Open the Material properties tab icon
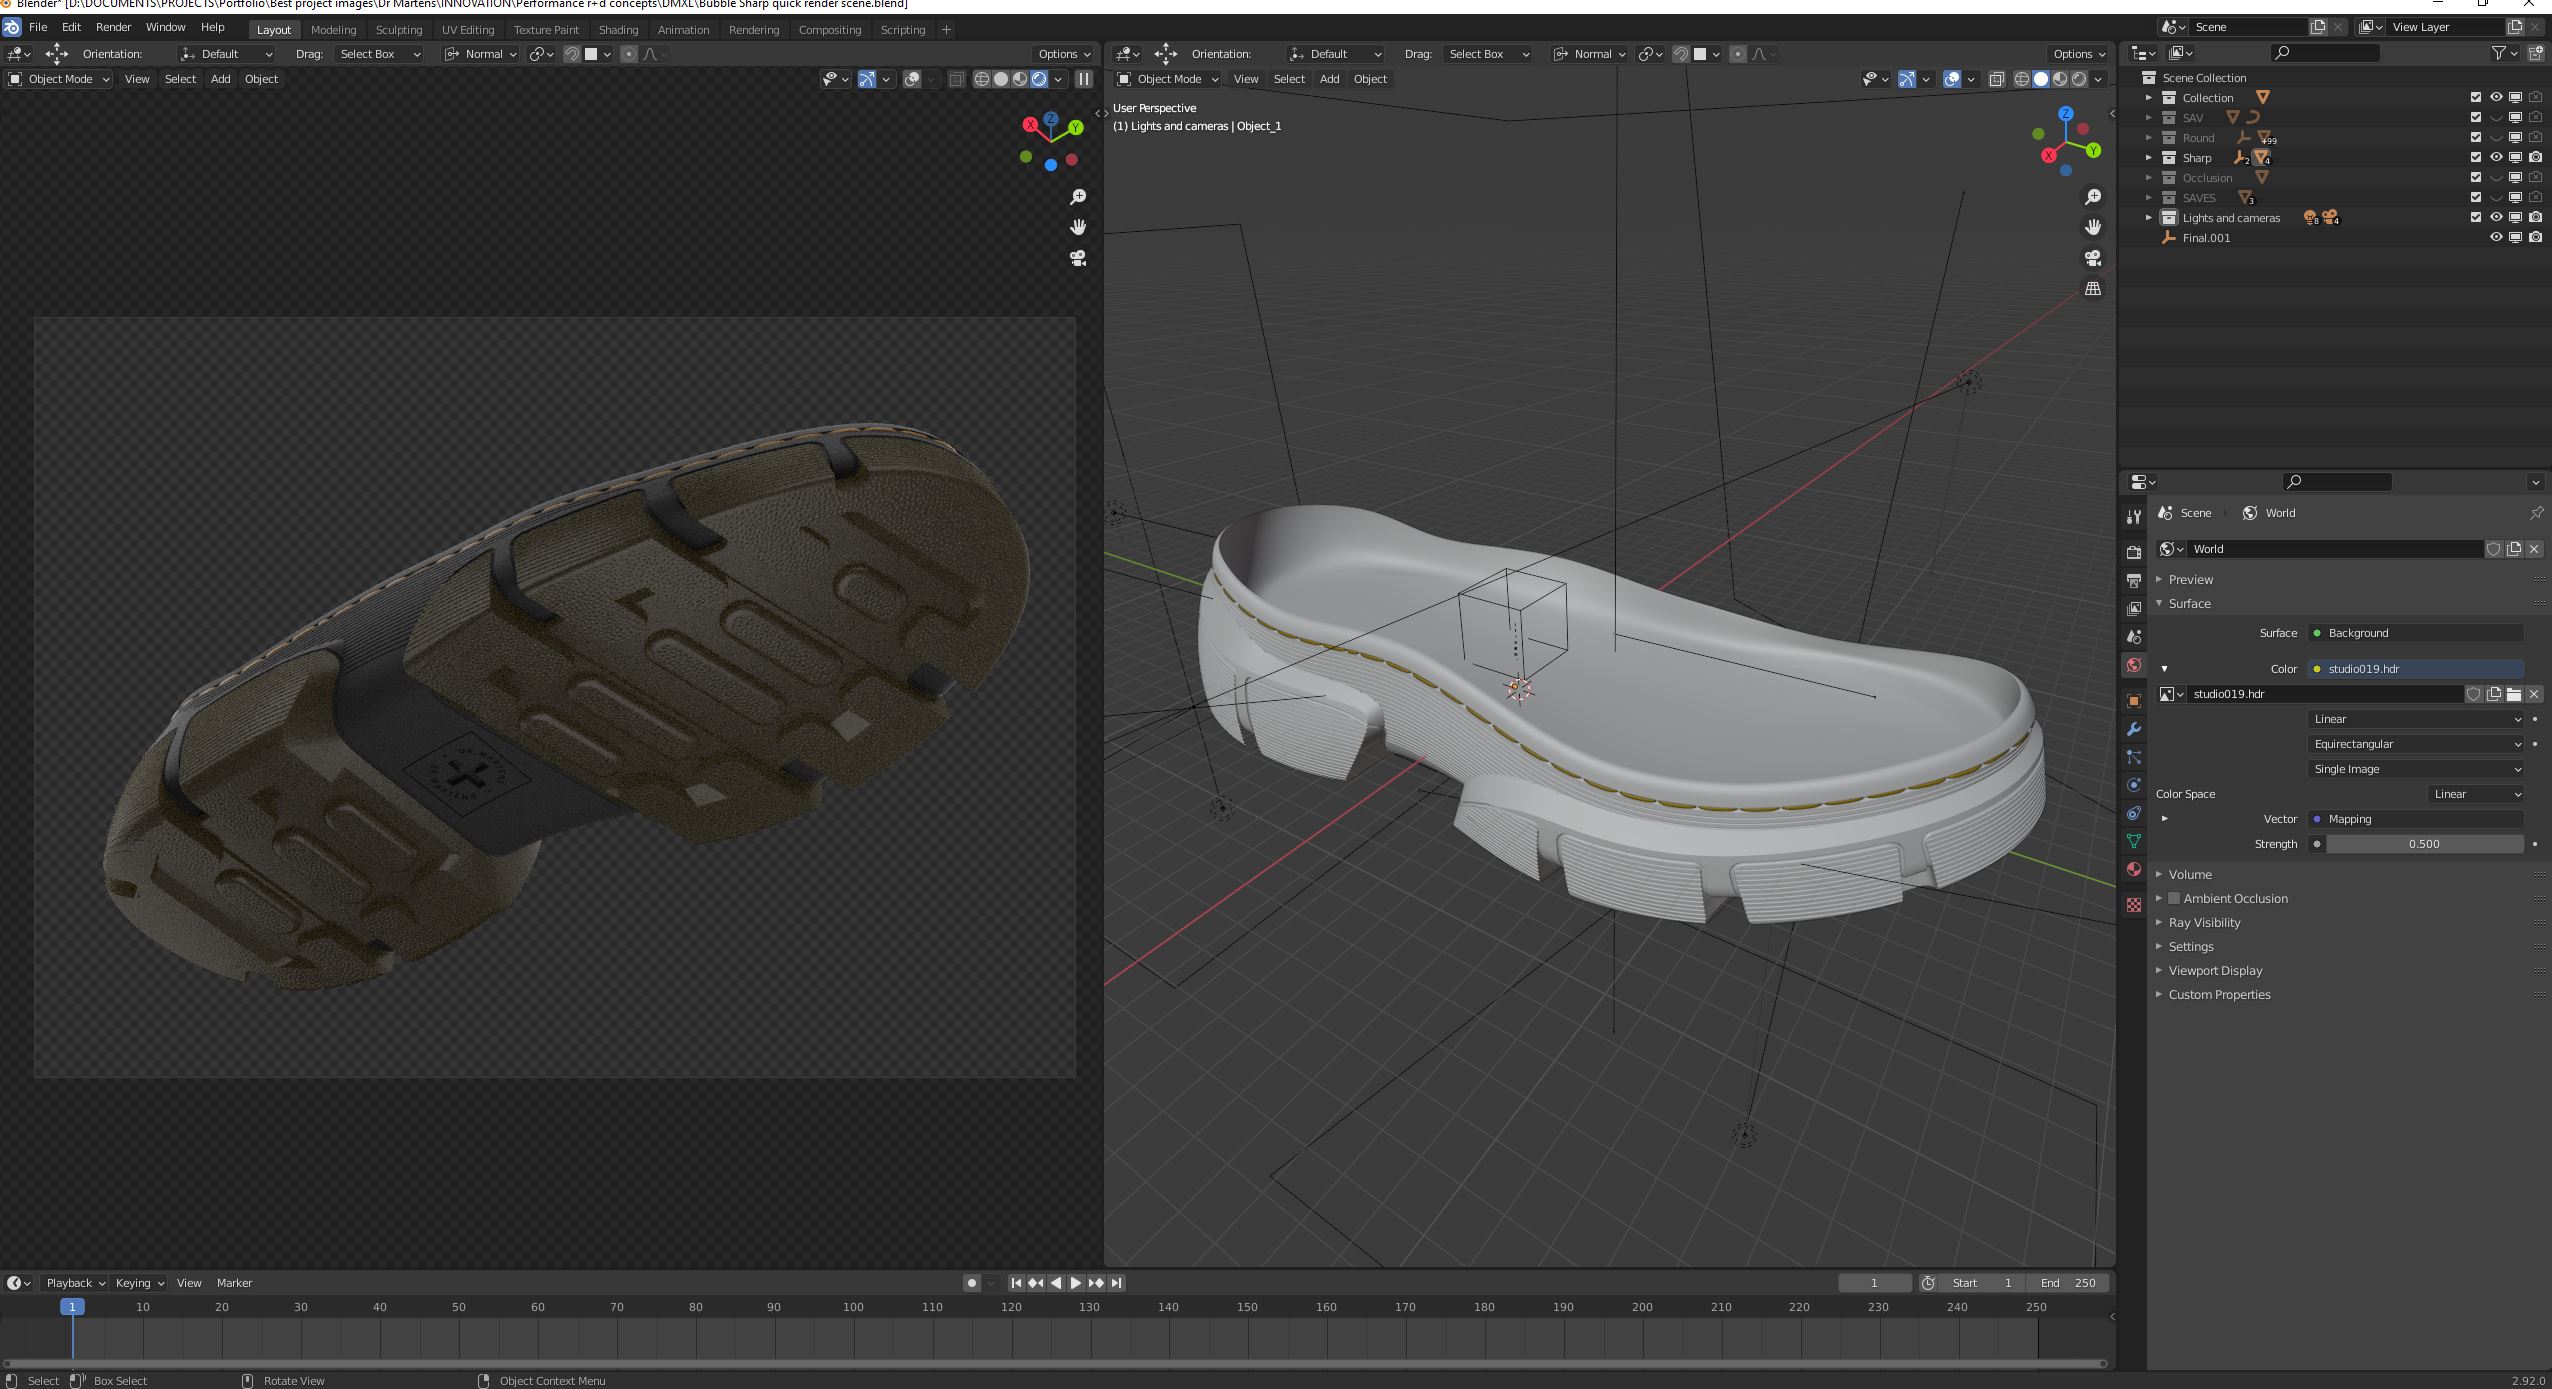 [2134, 869]
